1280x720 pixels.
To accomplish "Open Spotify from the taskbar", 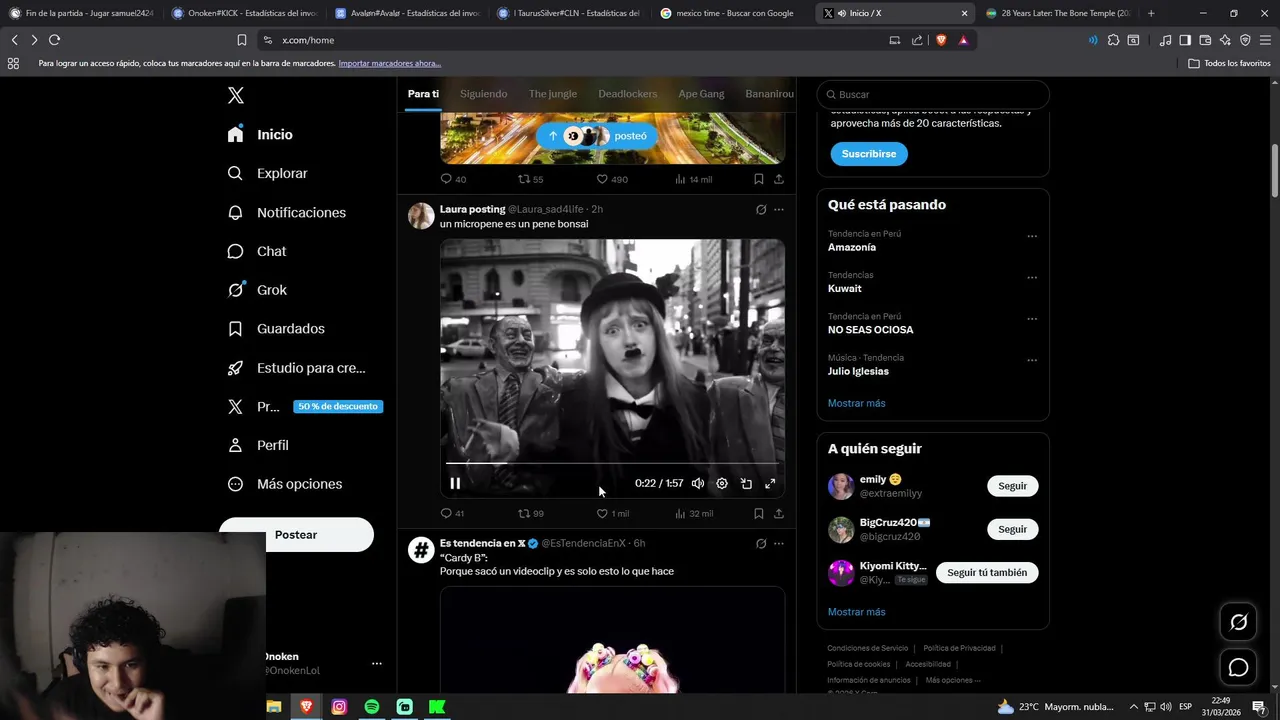I will click(372, 707).
